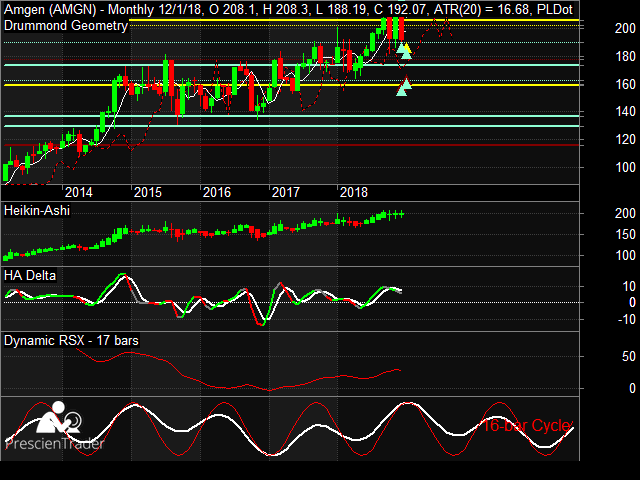Click the 2017 year label on time axis
This screenshot has width=640, height=480.
[286, 192]
